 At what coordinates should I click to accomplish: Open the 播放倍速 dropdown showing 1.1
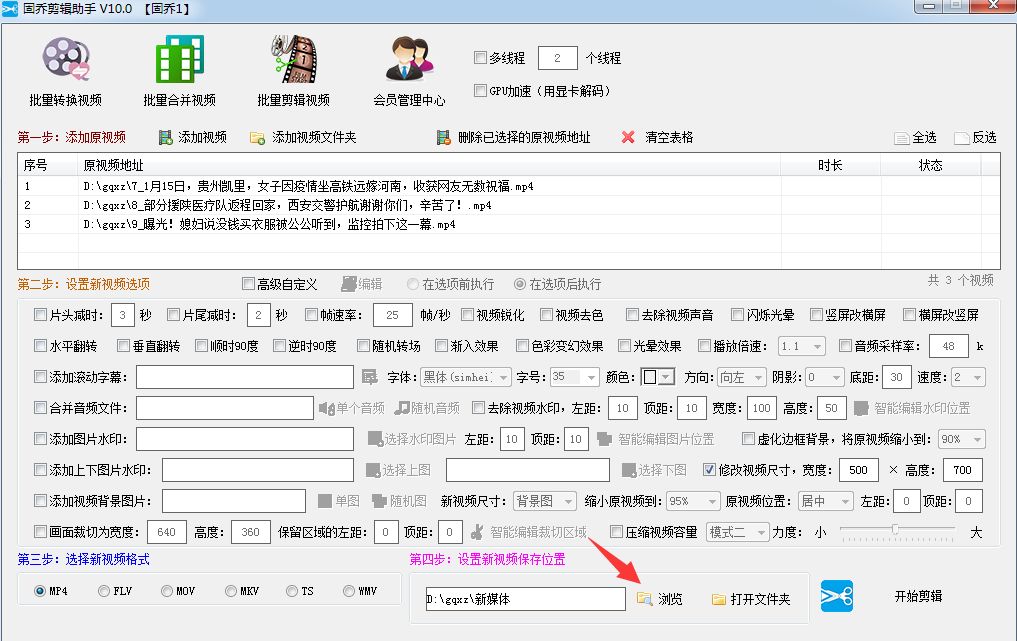point(802,346)
